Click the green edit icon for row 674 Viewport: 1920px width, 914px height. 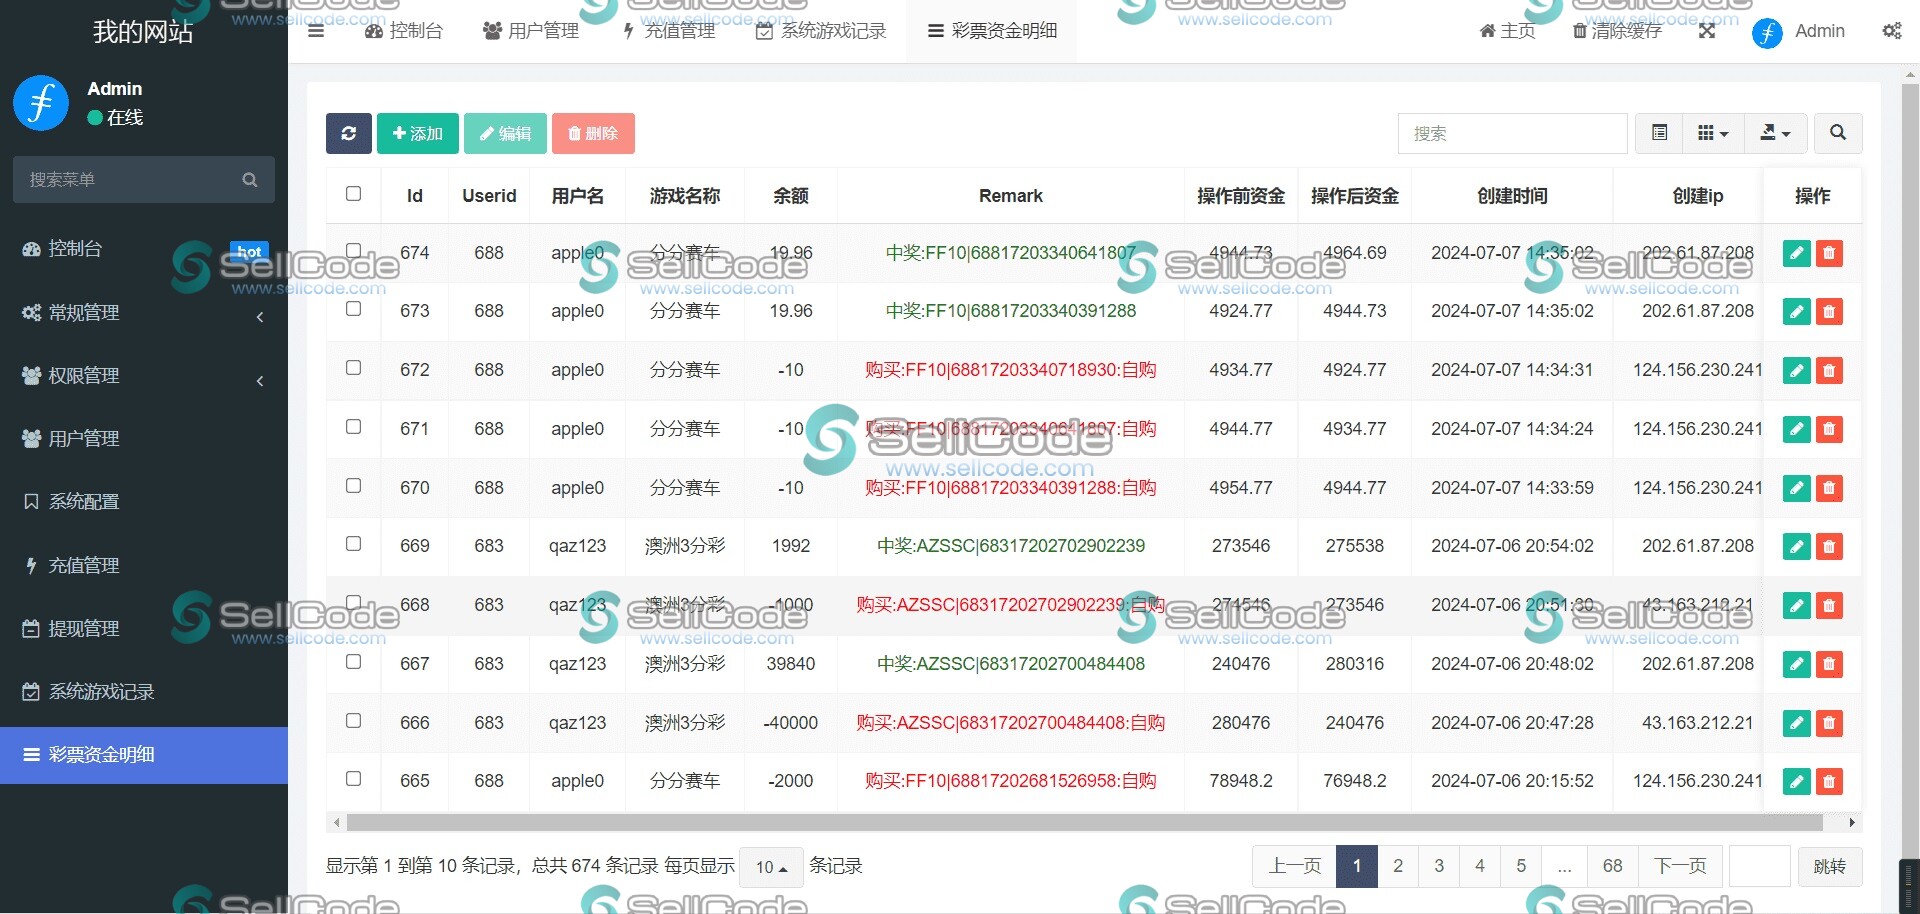click(1796, 253)
